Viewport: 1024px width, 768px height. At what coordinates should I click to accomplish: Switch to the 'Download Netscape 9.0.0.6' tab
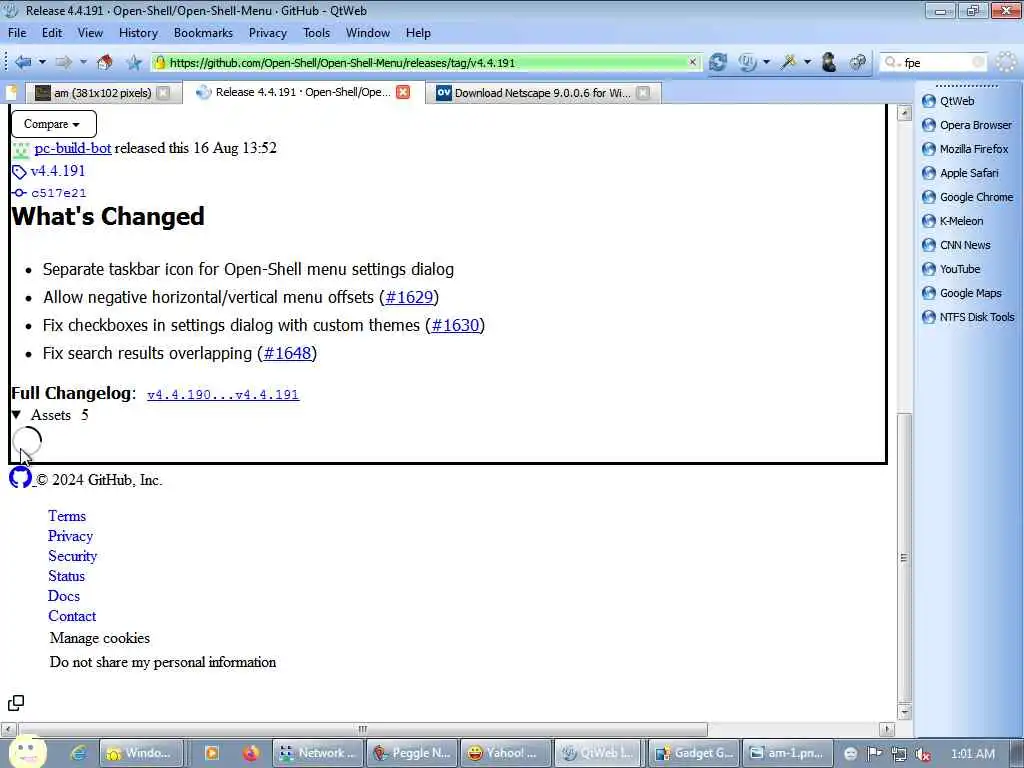tap(542, 93)
